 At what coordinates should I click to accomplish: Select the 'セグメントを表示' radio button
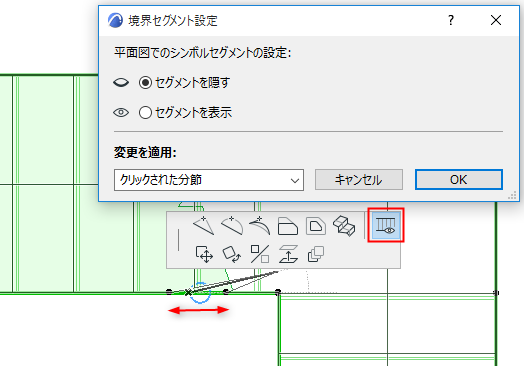pos(145,113)
